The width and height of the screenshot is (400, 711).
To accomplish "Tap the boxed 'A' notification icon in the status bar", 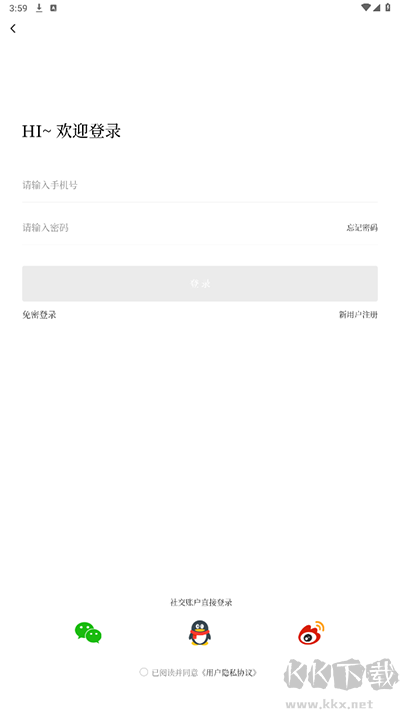I will (54, 8).
